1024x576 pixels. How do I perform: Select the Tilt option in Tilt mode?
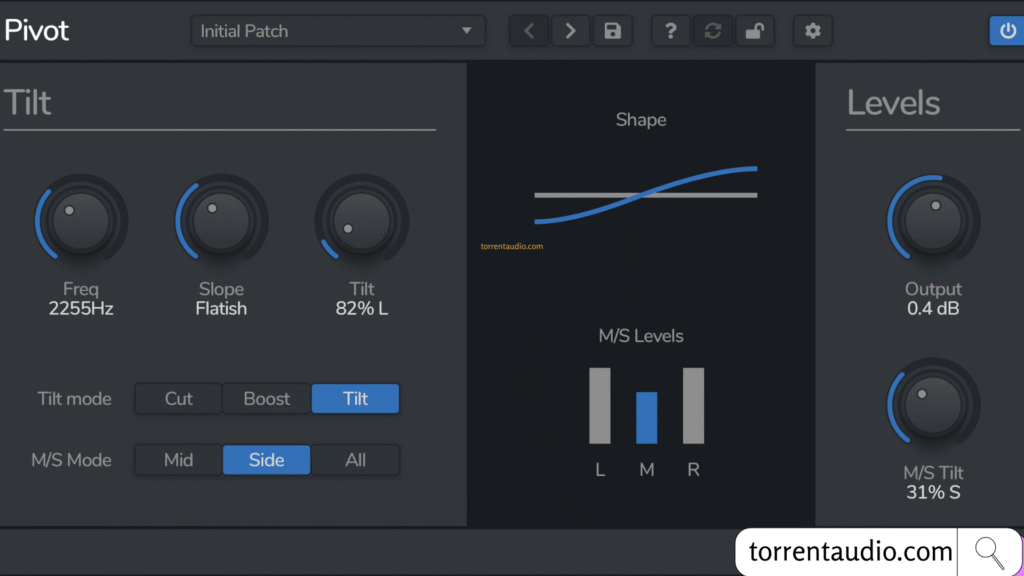[x=355, y=399]
